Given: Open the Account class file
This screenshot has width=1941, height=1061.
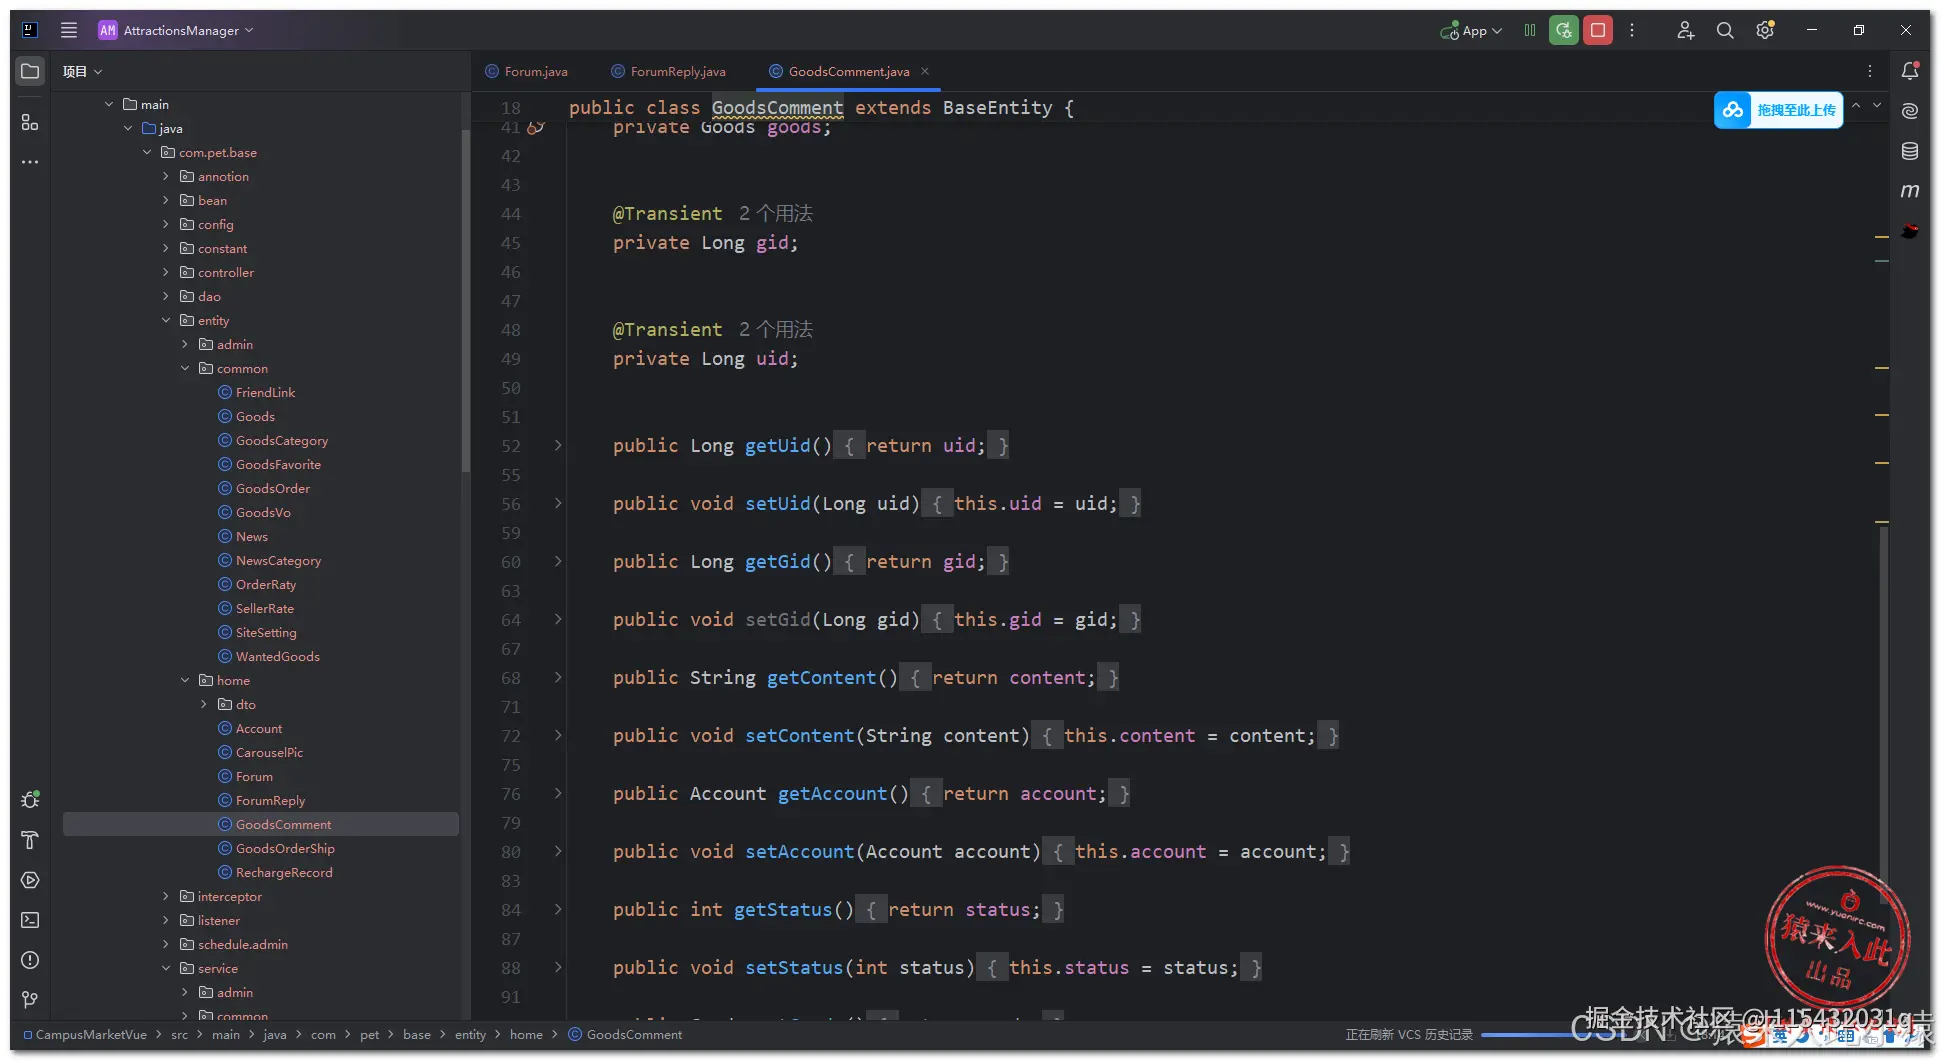Looking at the screenshot, I should (250, 728).
